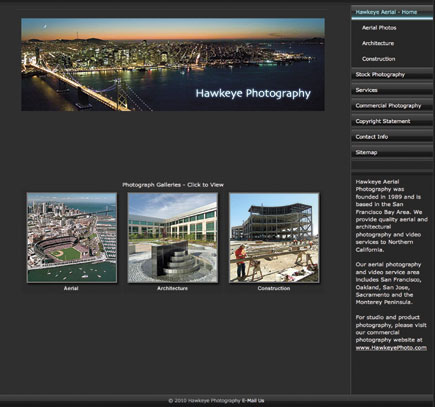Click the Aerial caption under the thumbnail
The width and height of the screenshot is (435, 407).
71,288
